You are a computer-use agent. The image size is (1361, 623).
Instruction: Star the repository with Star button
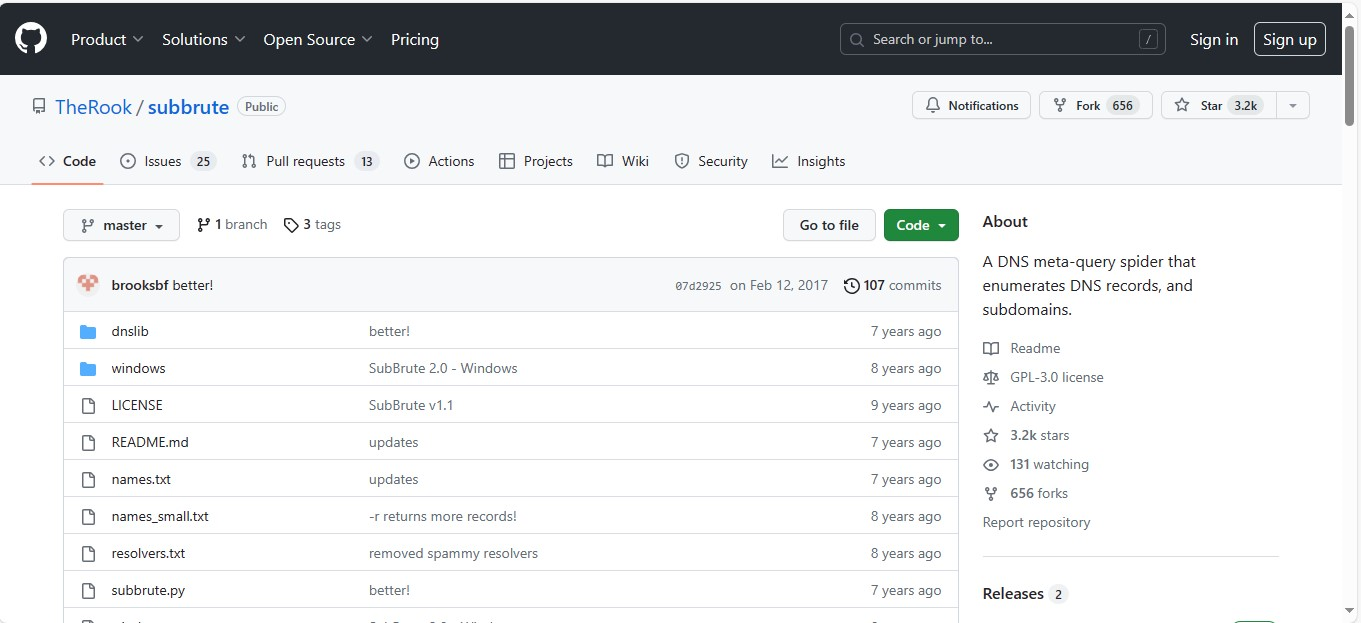(x=1218, y=105)
